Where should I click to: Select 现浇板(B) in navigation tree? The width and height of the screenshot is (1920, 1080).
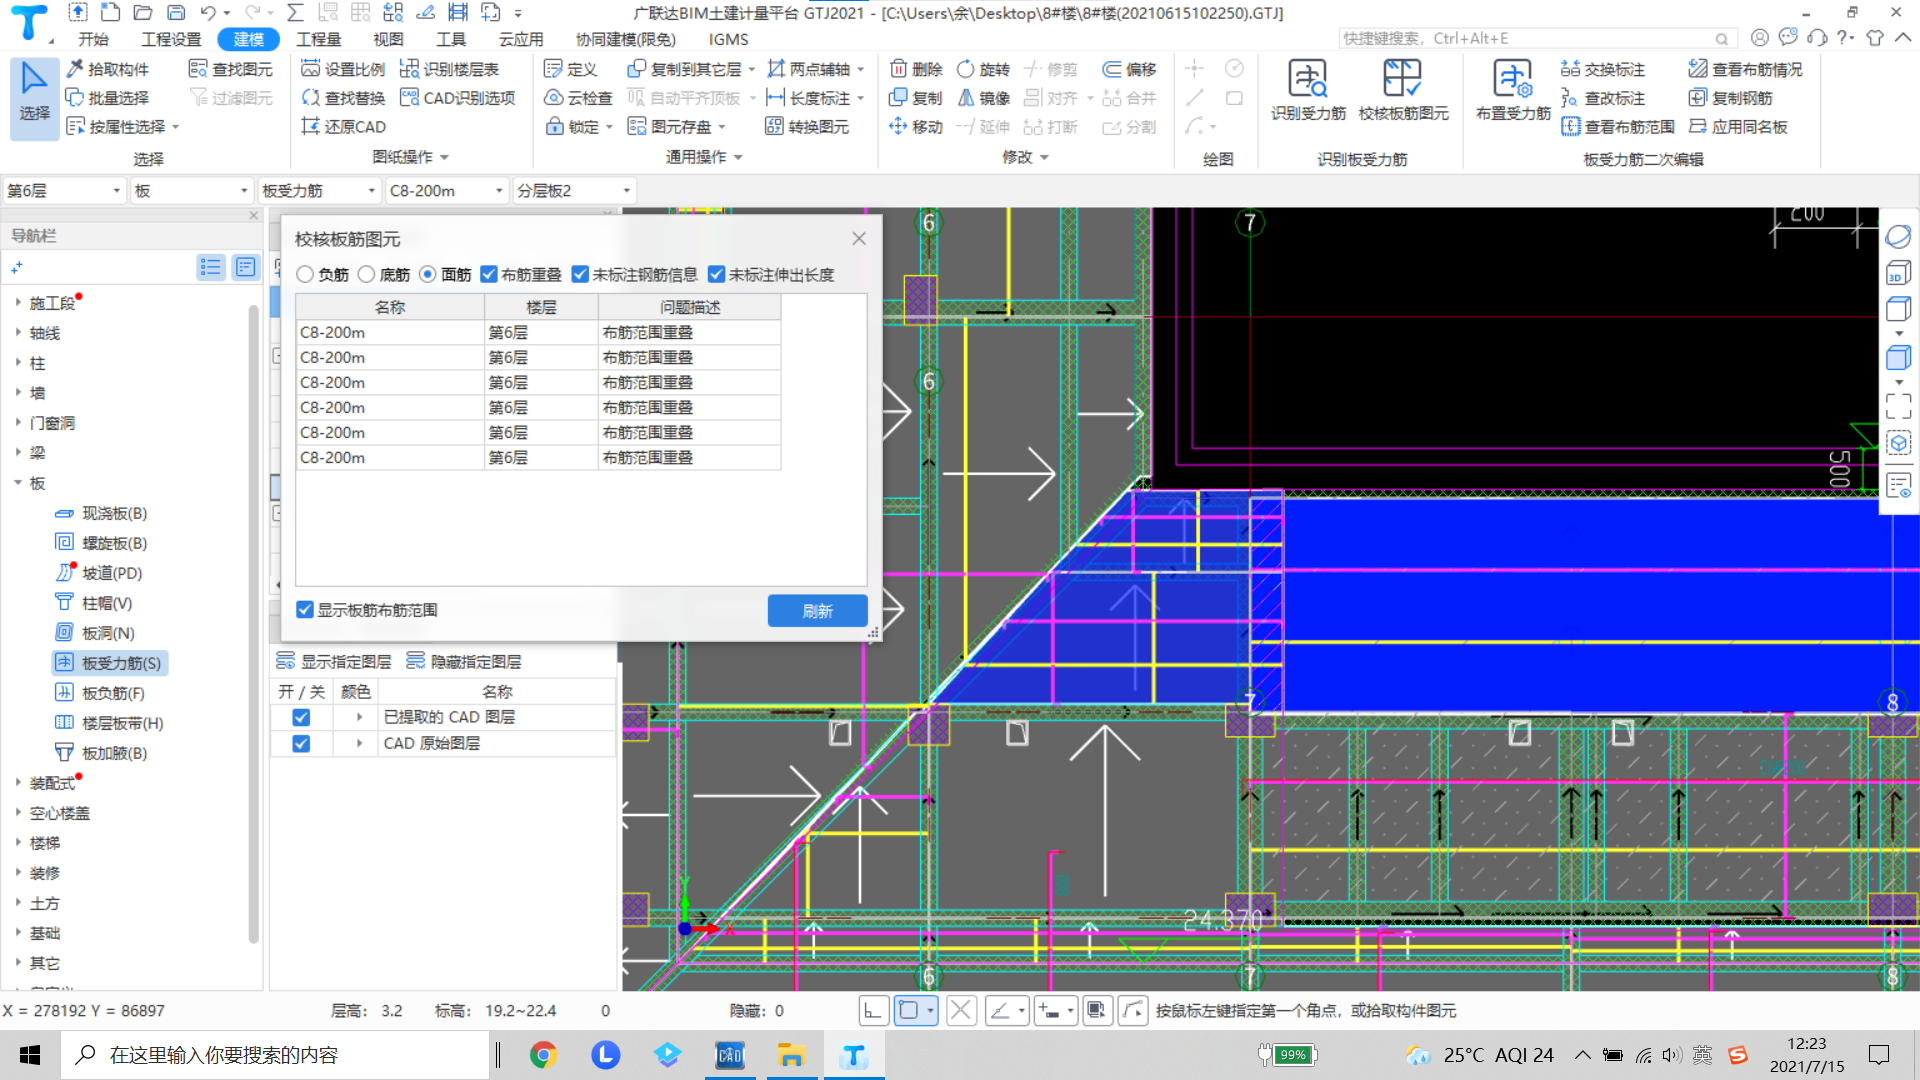pyautogui.click(x=113, y=512)
